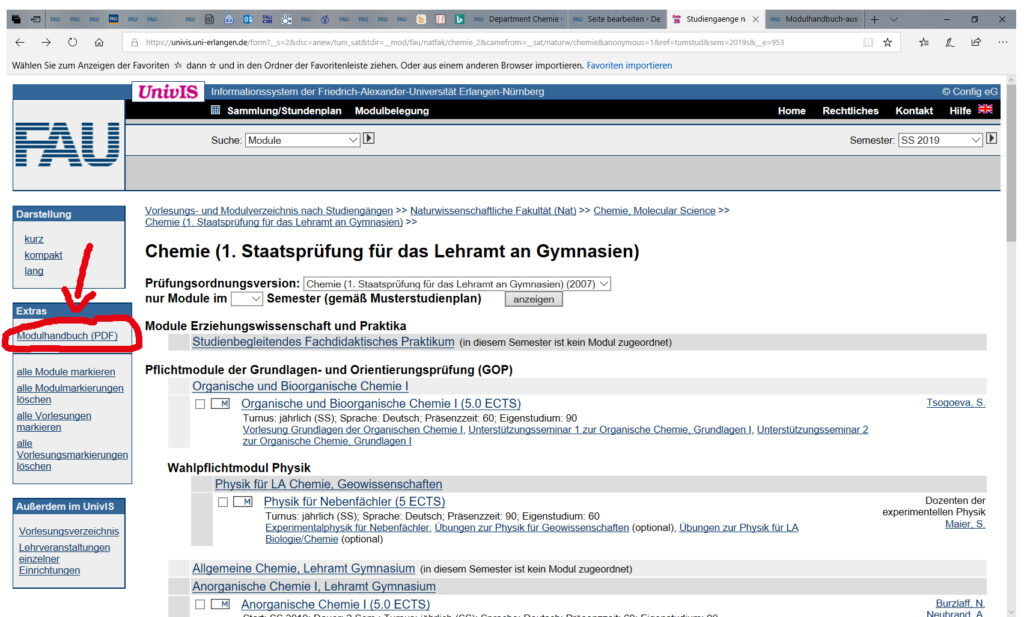Open Modulbelegung menu item
Viewport: 1024px width, 617px height.
(x=392, y=111)
